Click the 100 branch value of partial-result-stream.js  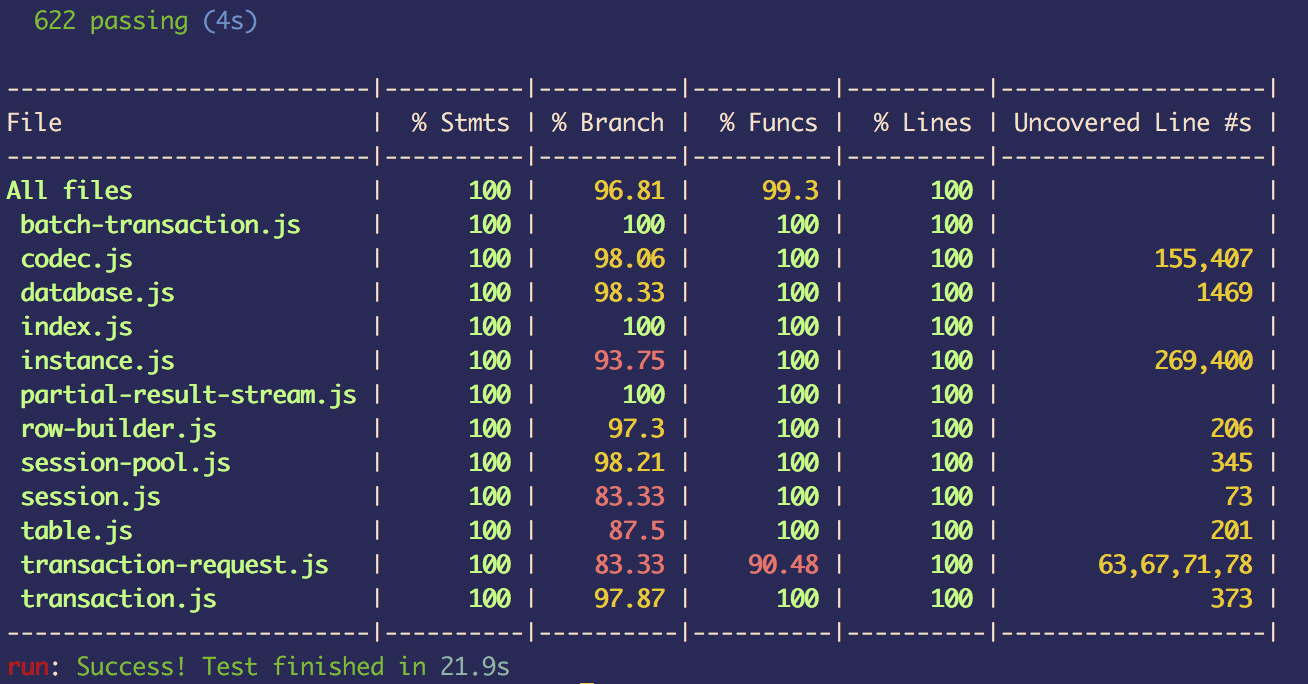point(643,395)
